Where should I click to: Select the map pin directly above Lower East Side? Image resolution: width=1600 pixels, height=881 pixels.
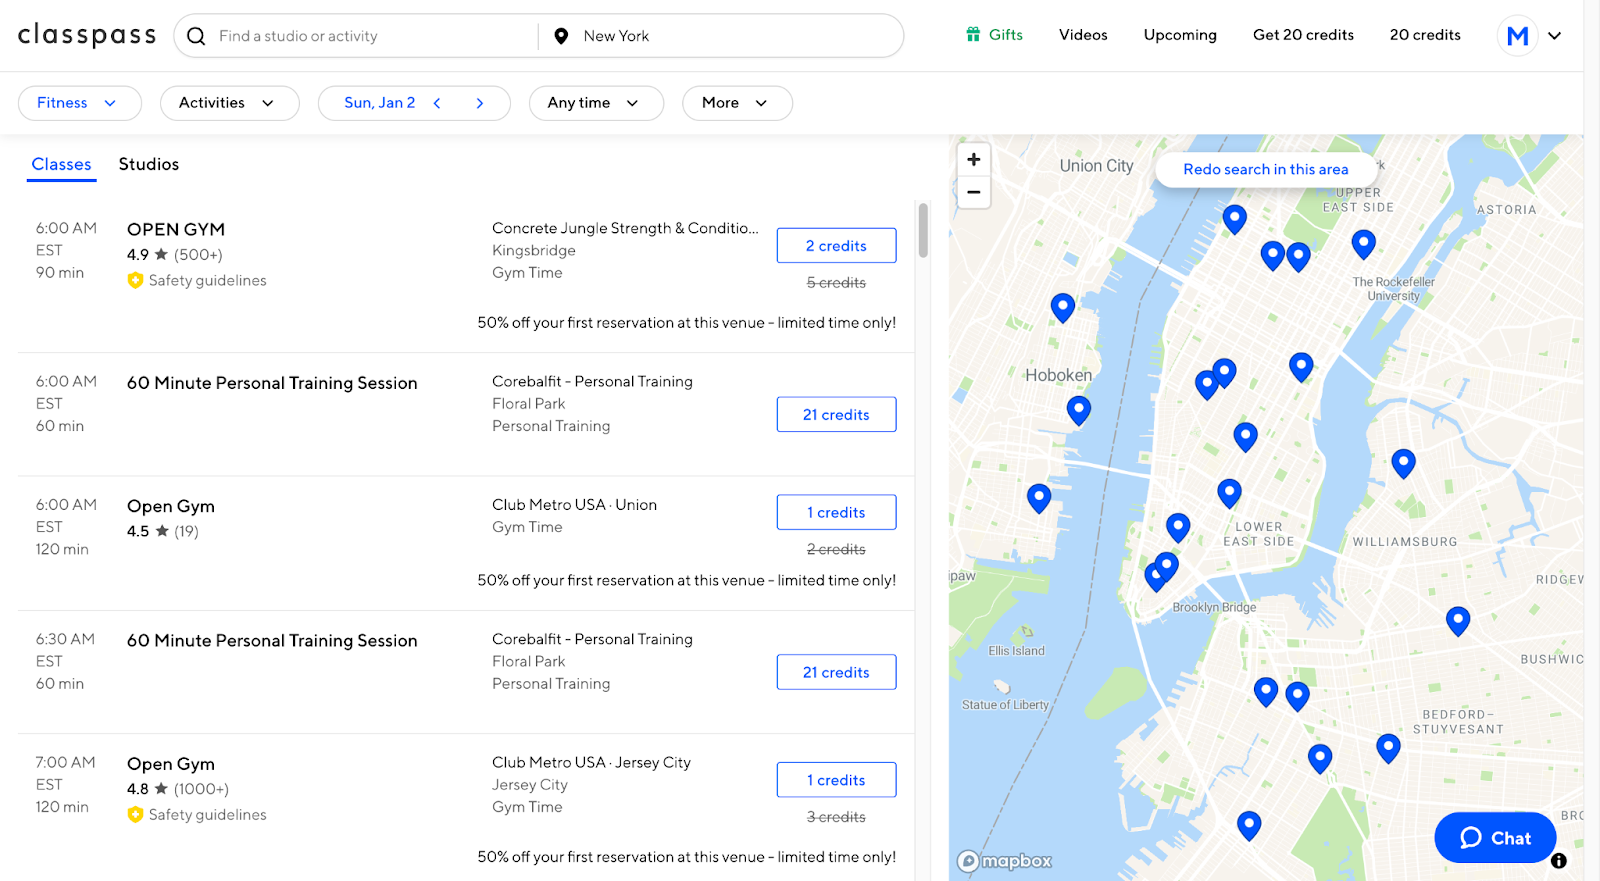click(x=1229, y=493)
